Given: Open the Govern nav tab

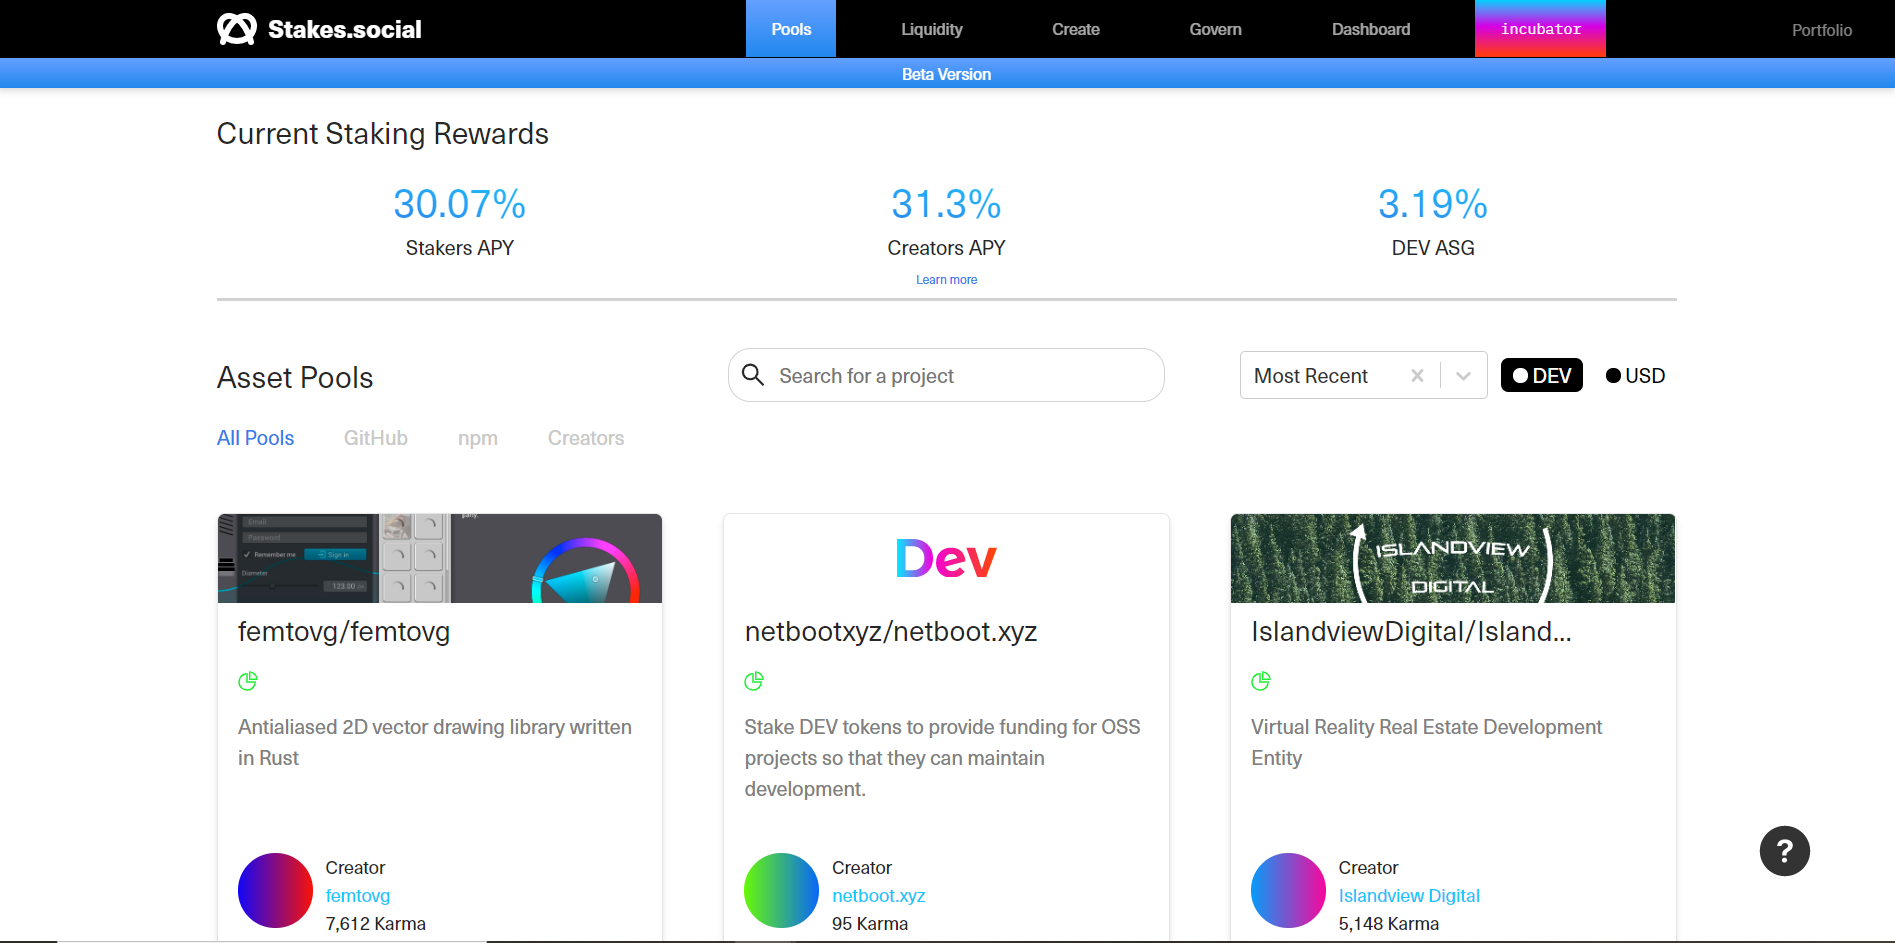Looking at the screenshot, I should tap(1215, 29).
